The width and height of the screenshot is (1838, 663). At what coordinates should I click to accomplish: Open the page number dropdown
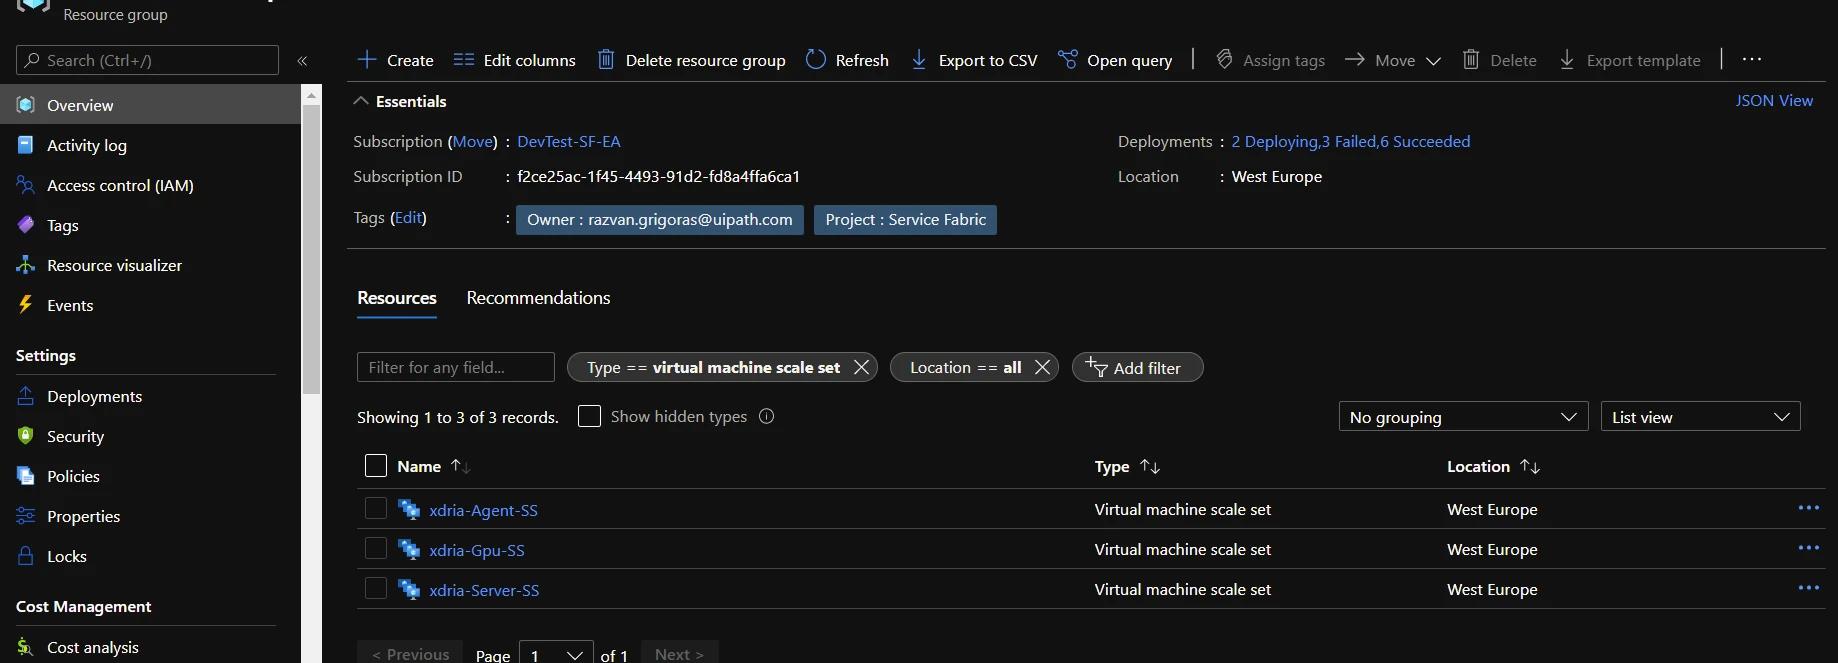tap(556, 655)
